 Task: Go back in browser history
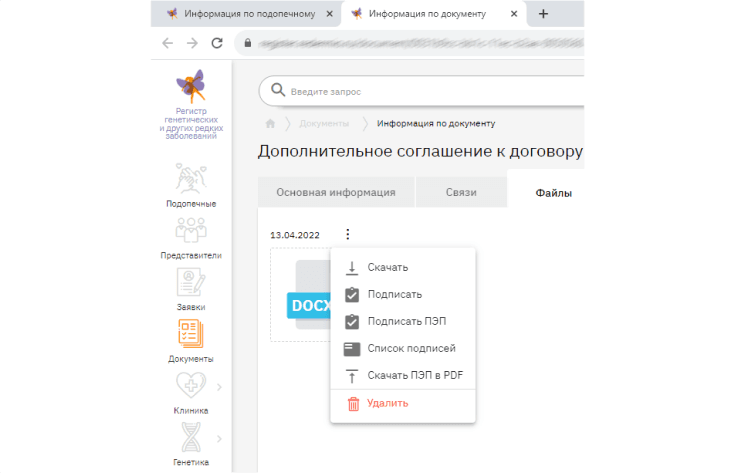(167, 43)
